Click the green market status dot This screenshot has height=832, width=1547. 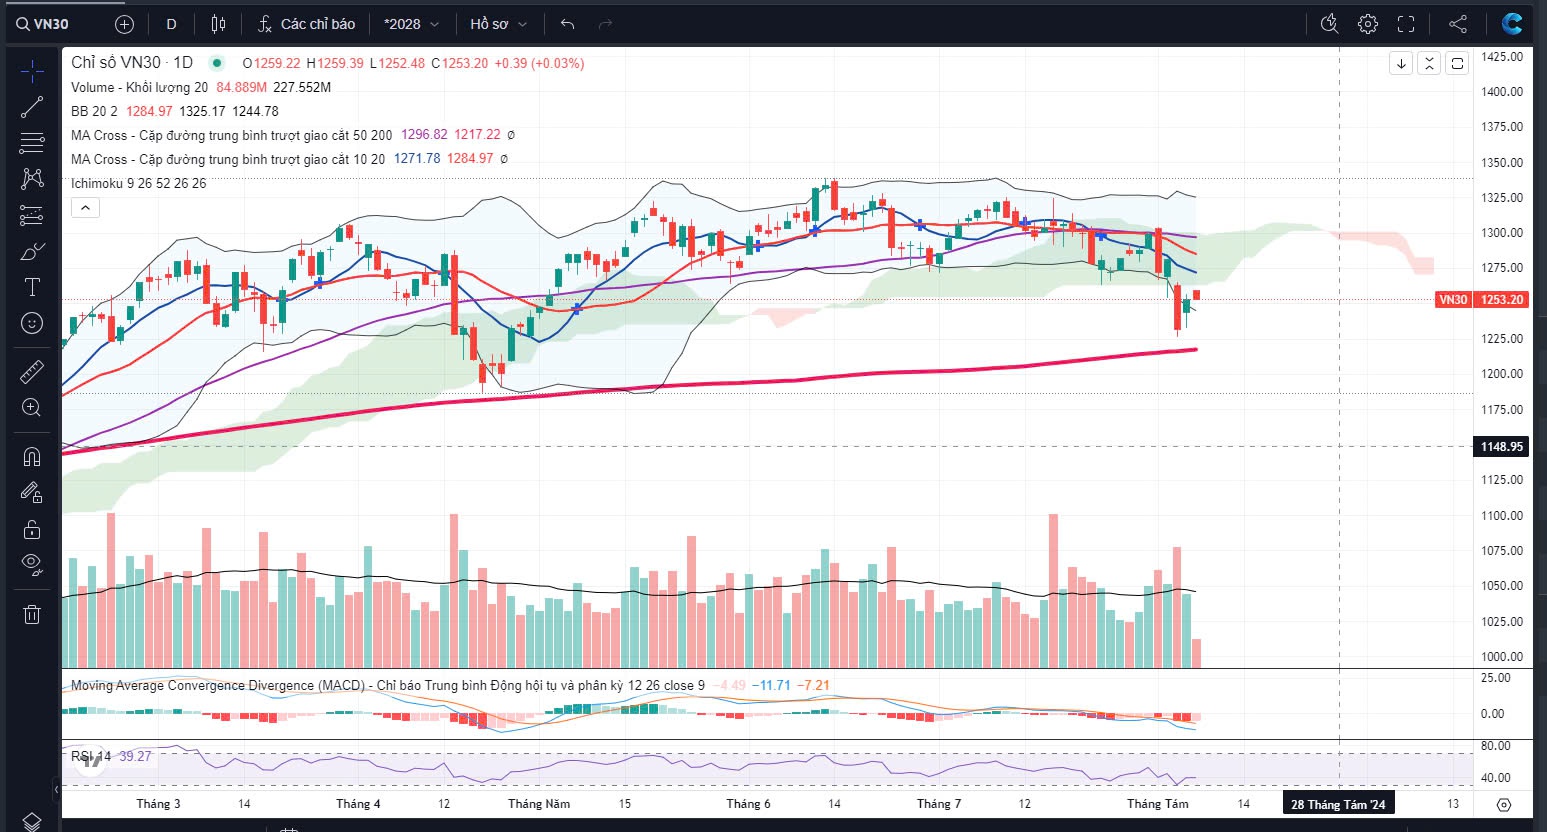click(x=217, y=63)
